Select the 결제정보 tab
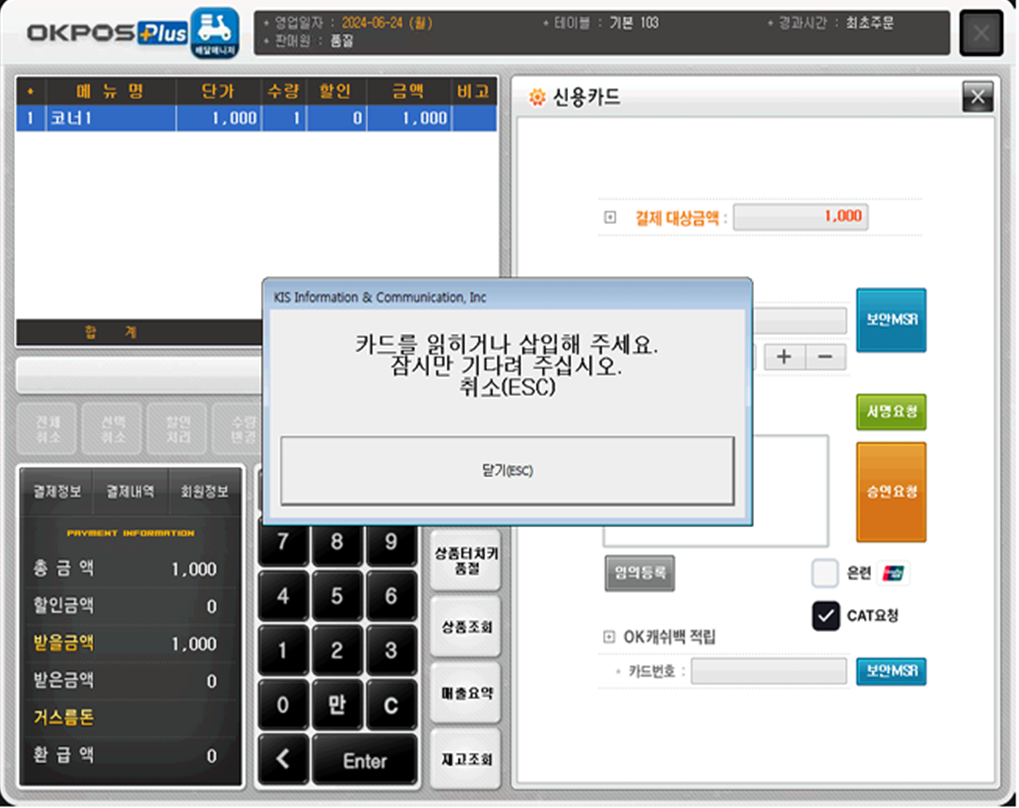The width and height of the screenshot is (1019, 808). click(x=57, y=491)
